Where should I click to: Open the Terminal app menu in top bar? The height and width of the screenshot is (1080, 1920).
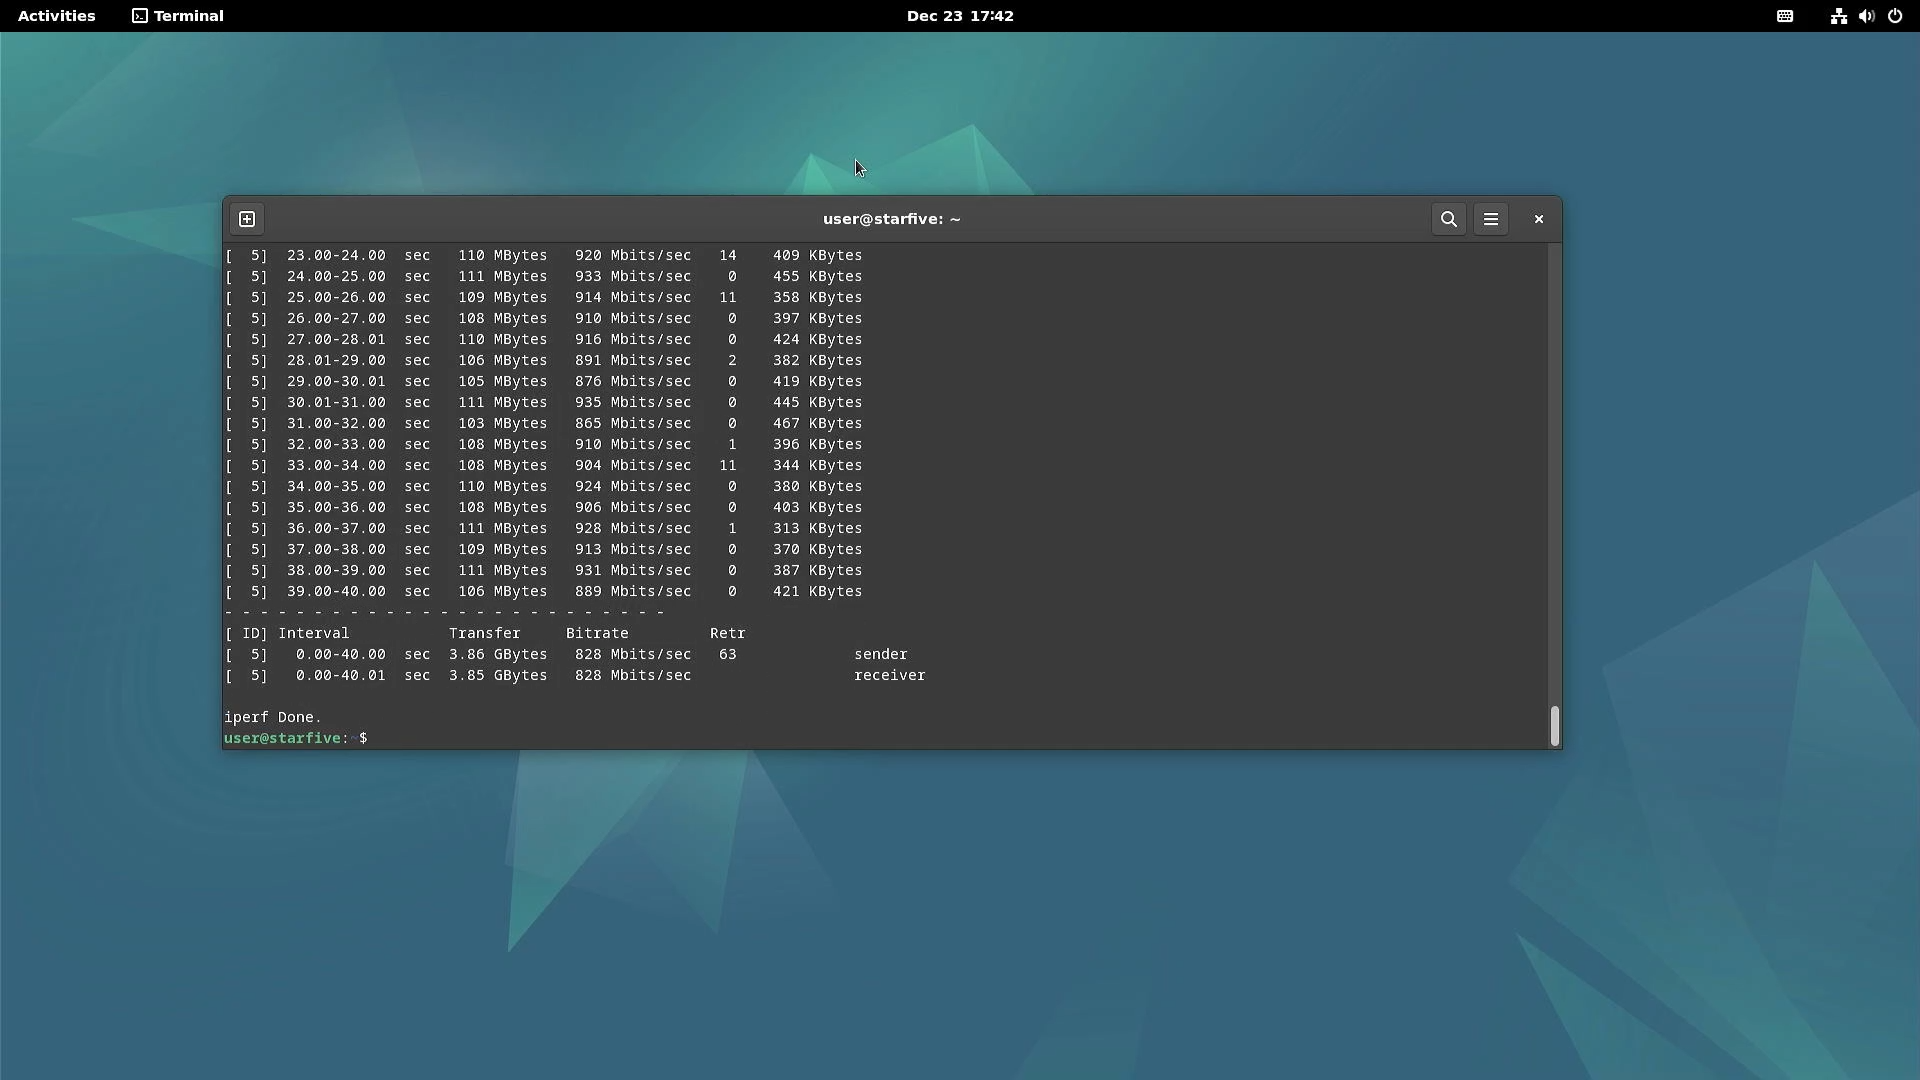pyautogui.click(x=178, y=16)
